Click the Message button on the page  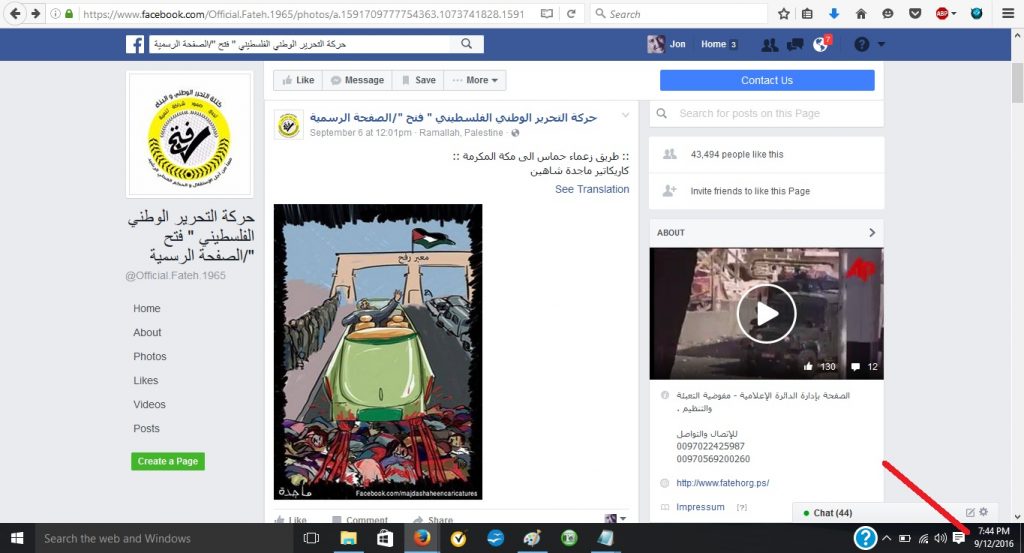[357, 80]
